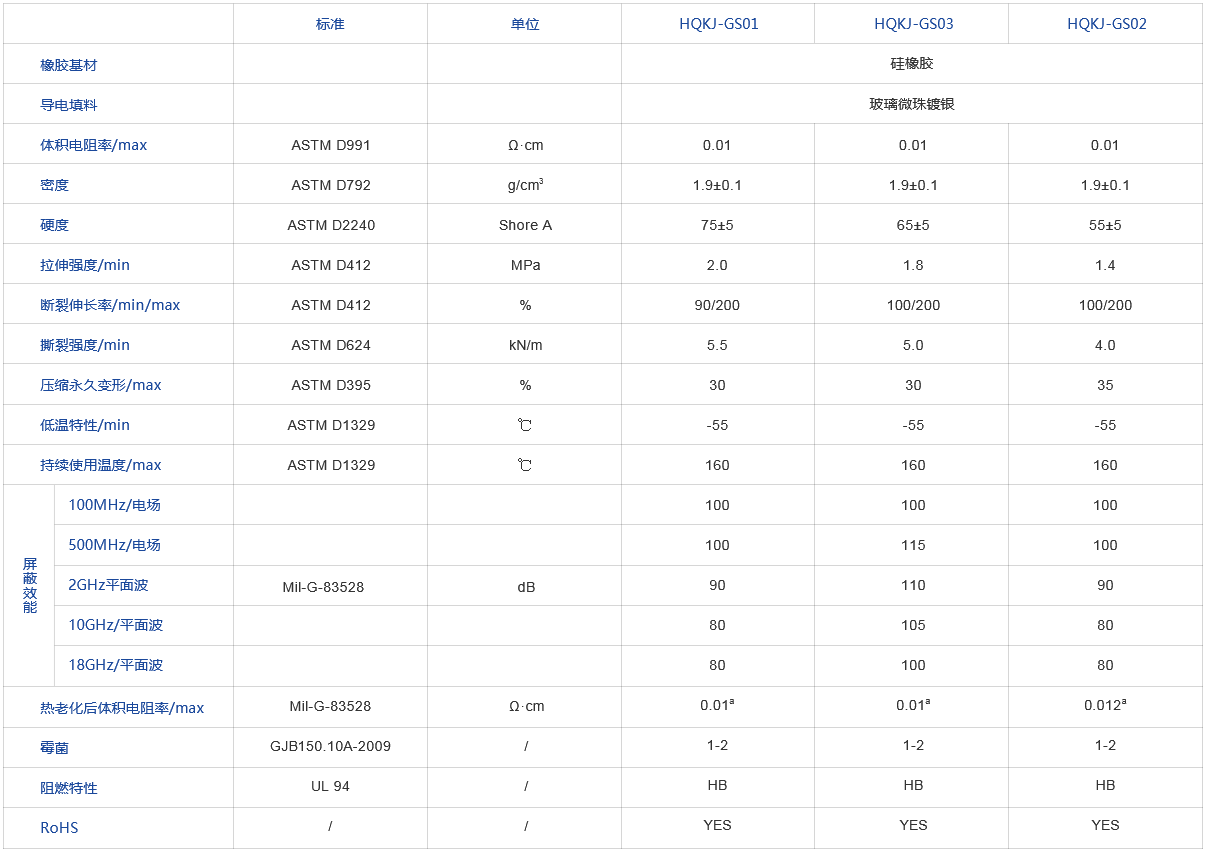Select the HQKJ-GS02 column header
The width and height of the screenshot is (1205, 853).
pos(1106,24)
